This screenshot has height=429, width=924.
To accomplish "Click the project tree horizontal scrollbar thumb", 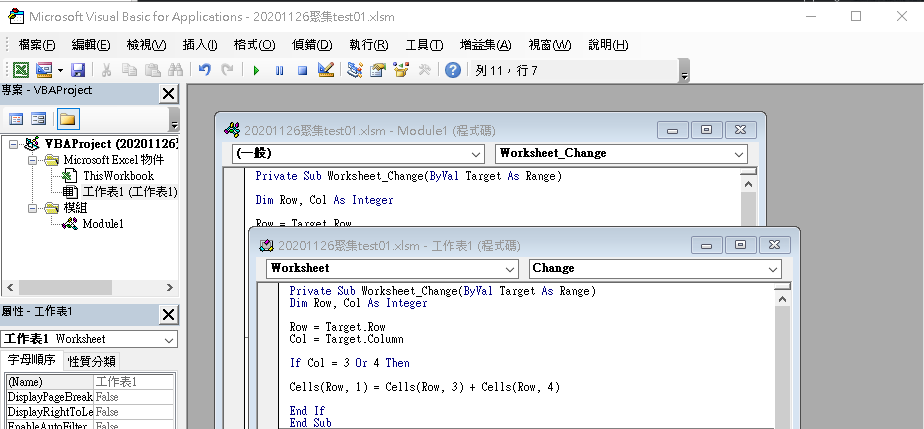I will point(65,288).
